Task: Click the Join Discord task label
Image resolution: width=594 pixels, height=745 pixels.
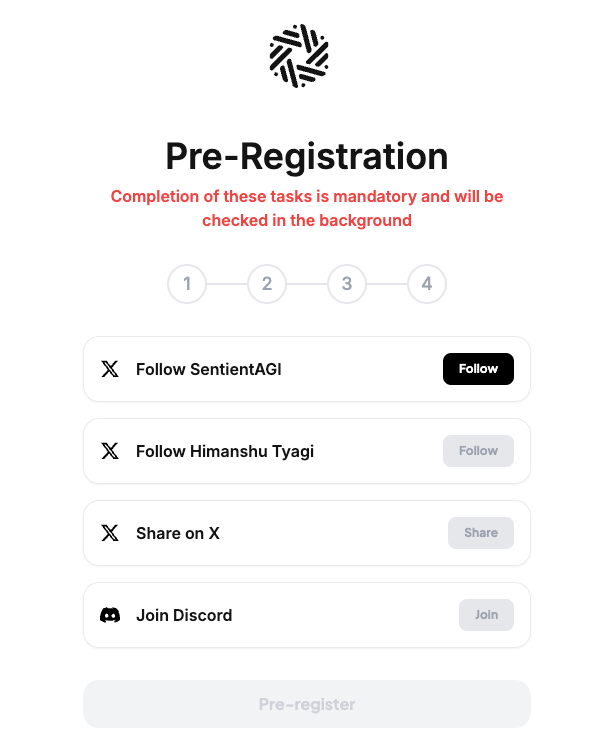Action: (184, 615)
